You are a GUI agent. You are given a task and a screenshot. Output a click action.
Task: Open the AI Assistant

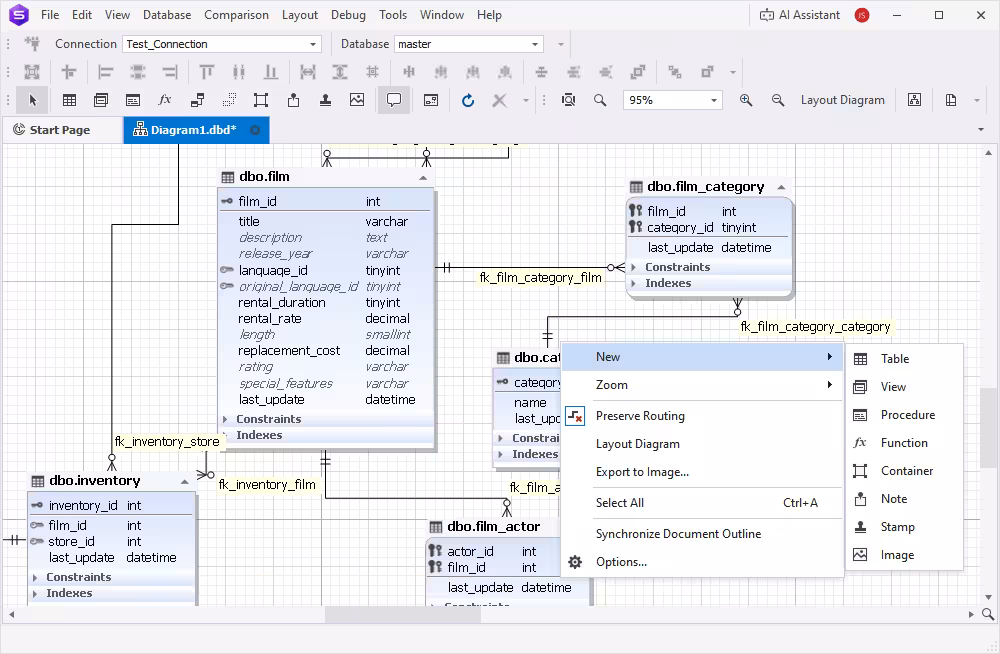(800, 15)
